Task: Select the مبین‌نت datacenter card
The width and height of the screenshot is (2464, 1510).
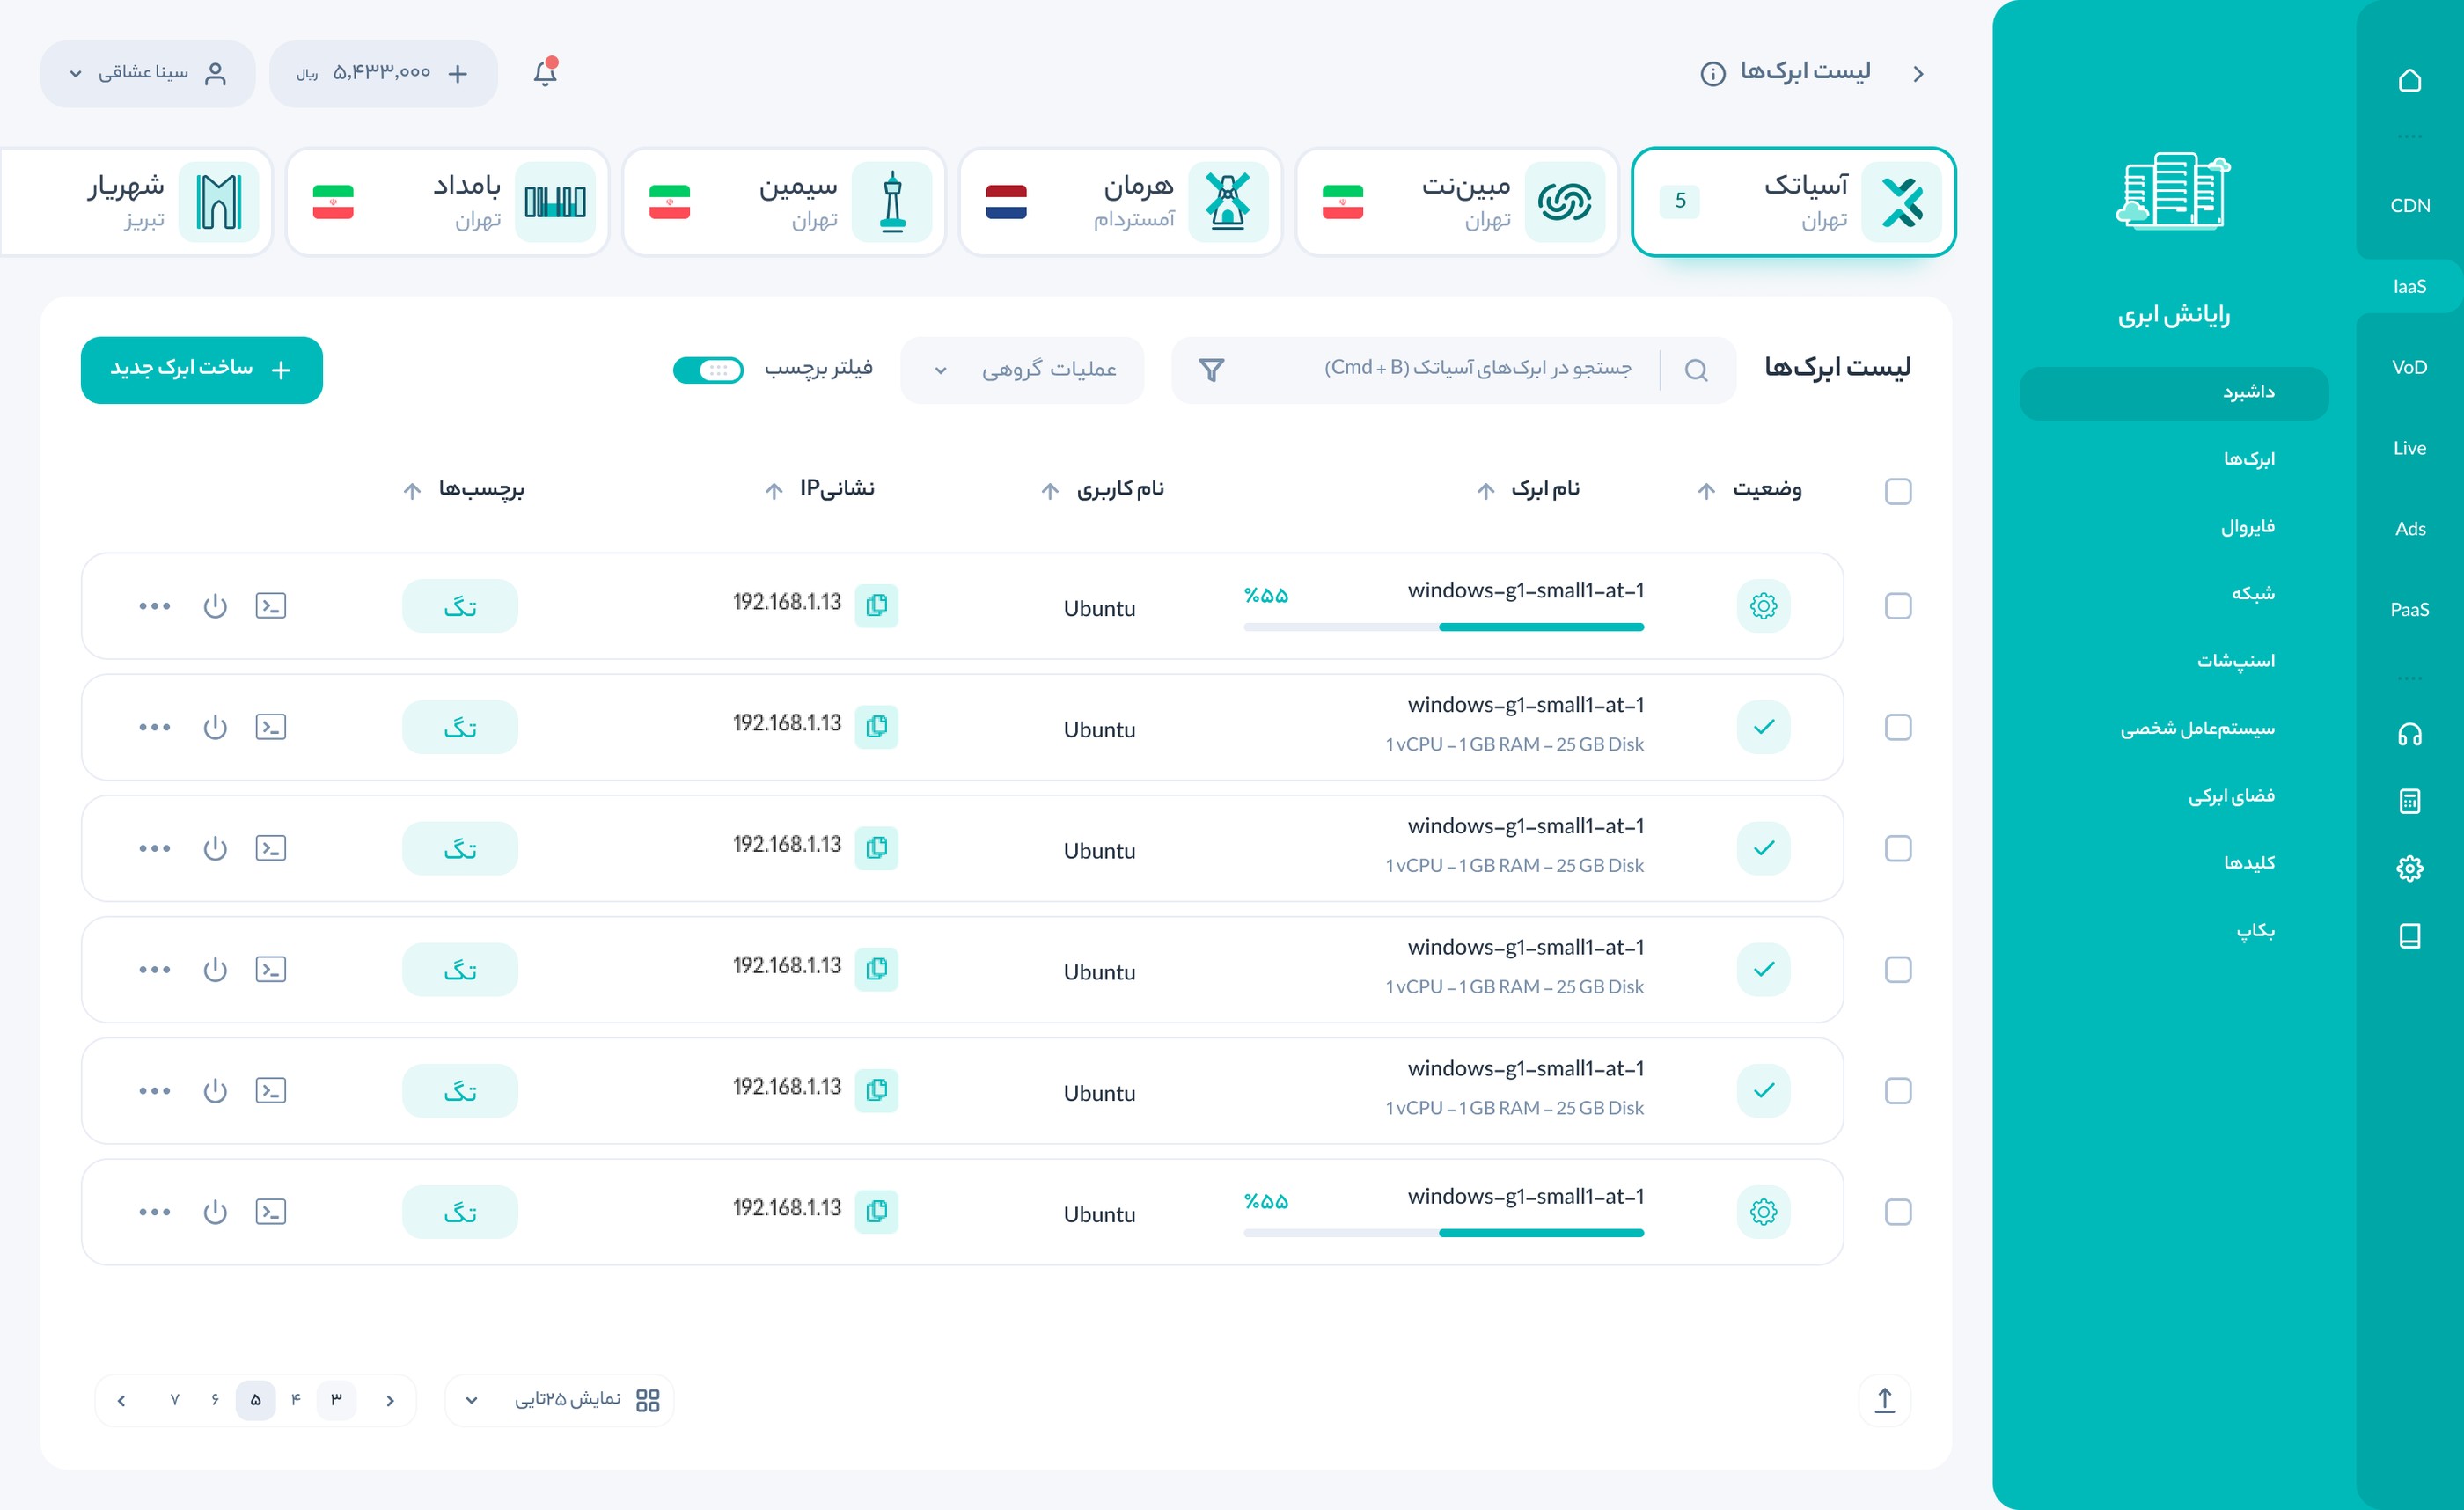Action: click(x=1457, y=202)
